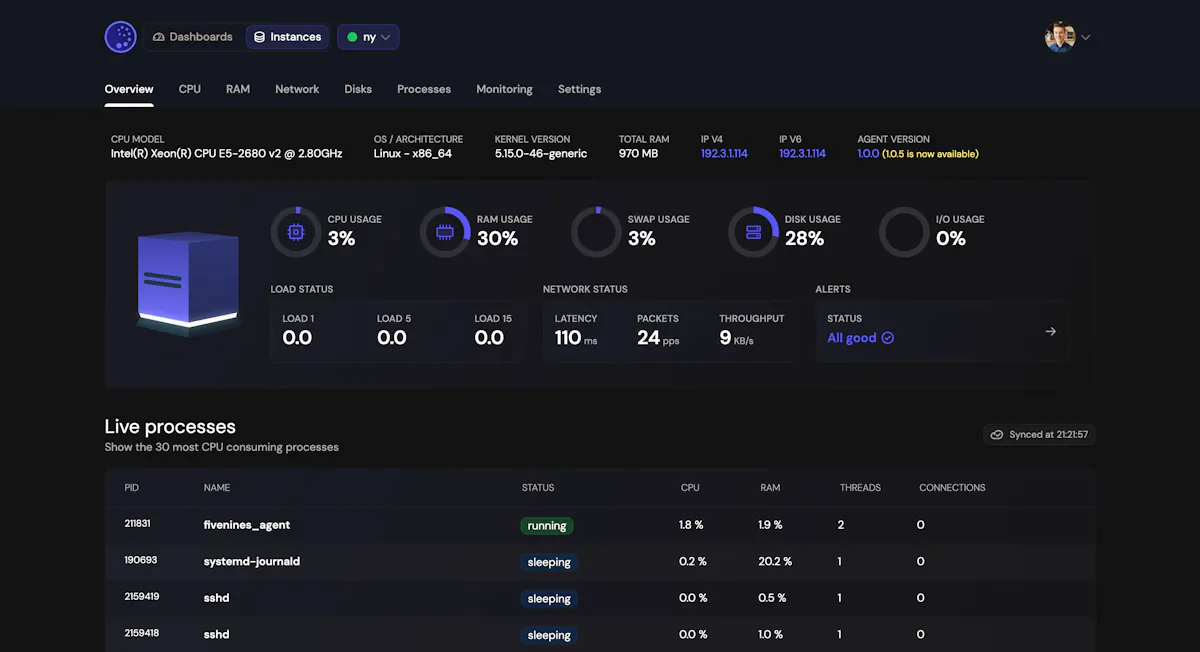The image size is (1200, 652).
Task: Click the agent version 1.0.0 link
Action: tap(868, 154)
